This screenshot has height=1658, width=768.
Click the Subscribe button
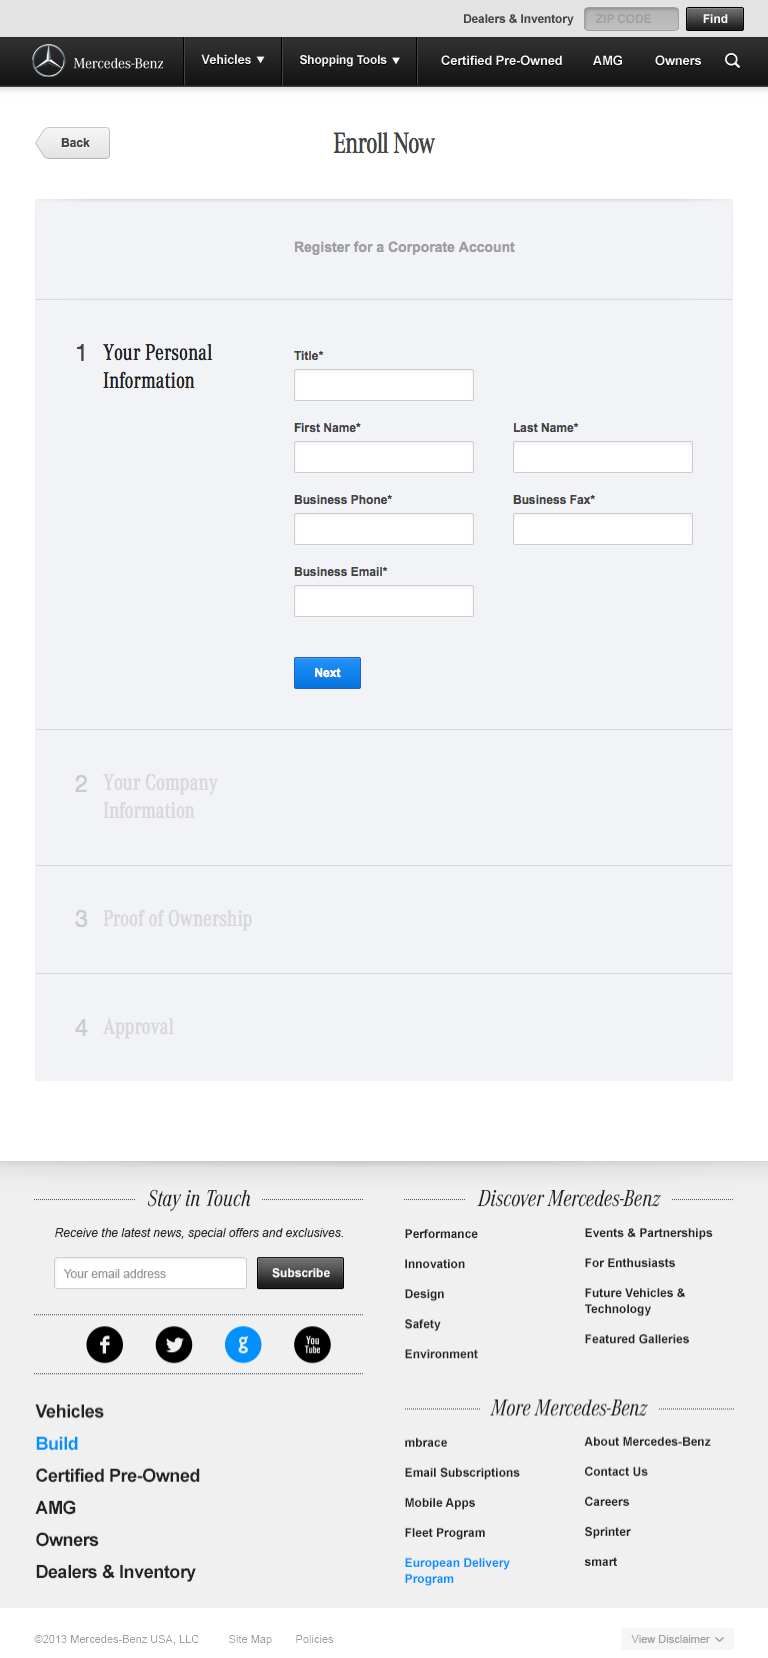click(x=300, y=1273)
